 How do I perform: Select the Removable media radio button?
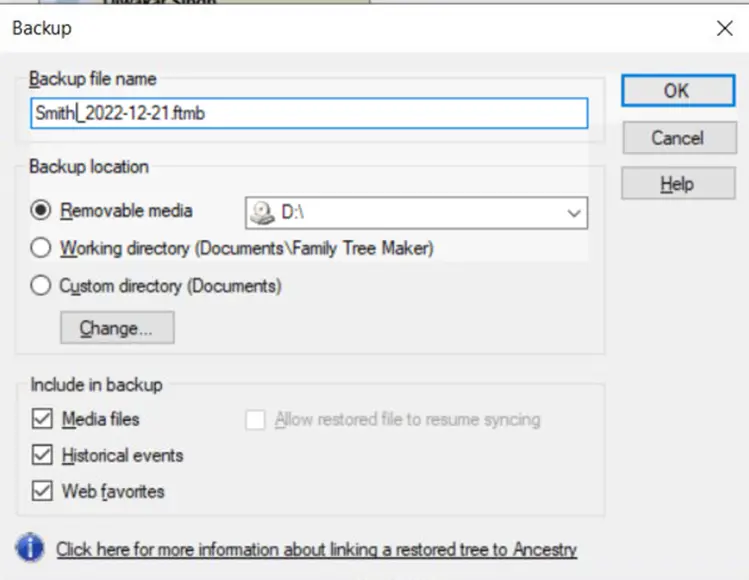41,211
